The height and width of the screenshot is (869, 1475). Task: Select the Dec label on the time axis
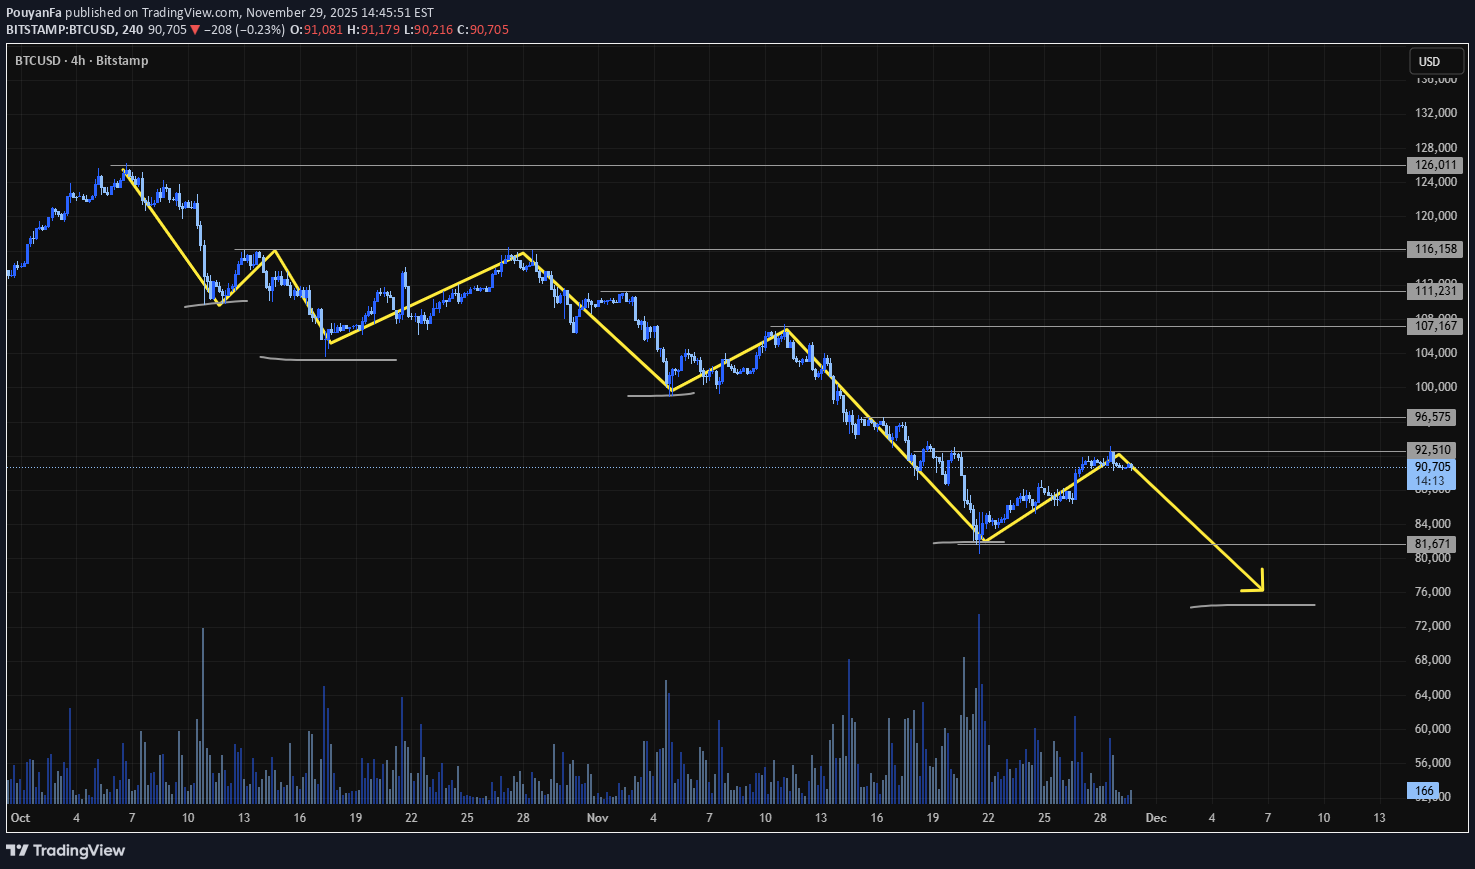(x=1156, y=817)
